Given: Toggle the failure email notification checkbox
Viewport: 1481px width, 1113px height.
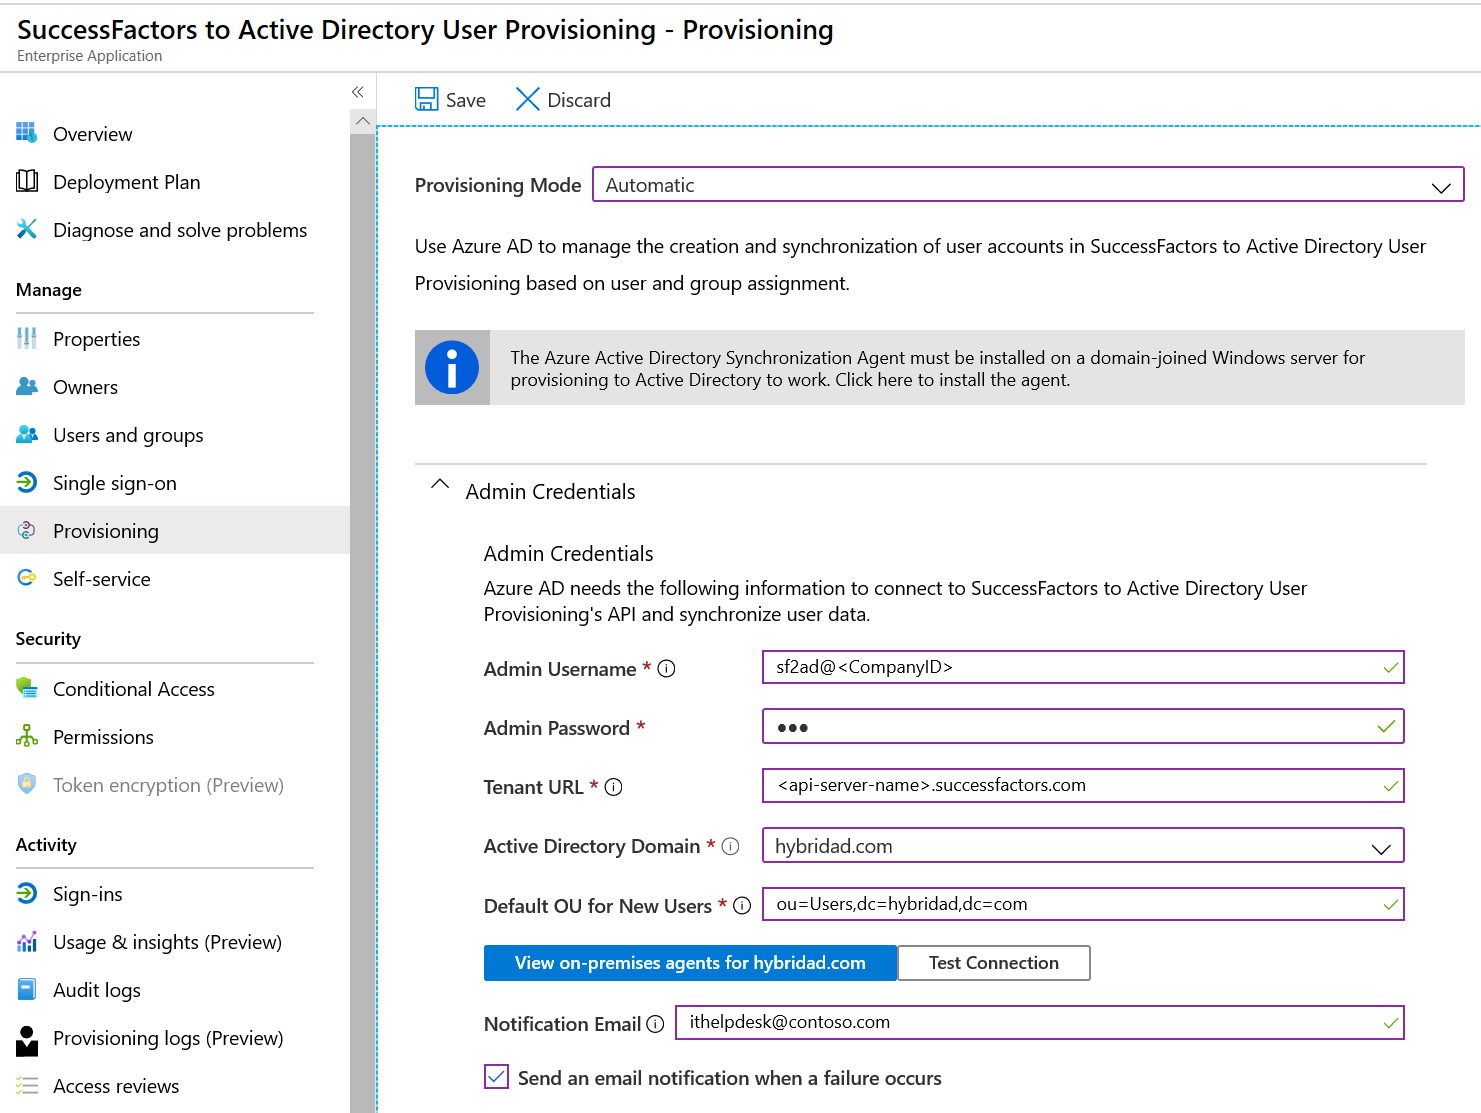Looking at the screenshot, I should click(496, 1077).
